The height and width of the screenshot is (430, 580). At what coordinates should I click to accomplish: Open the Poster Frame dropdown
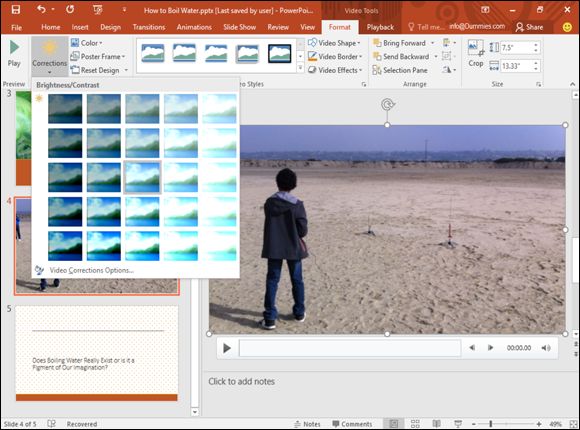tap(98, 57)
